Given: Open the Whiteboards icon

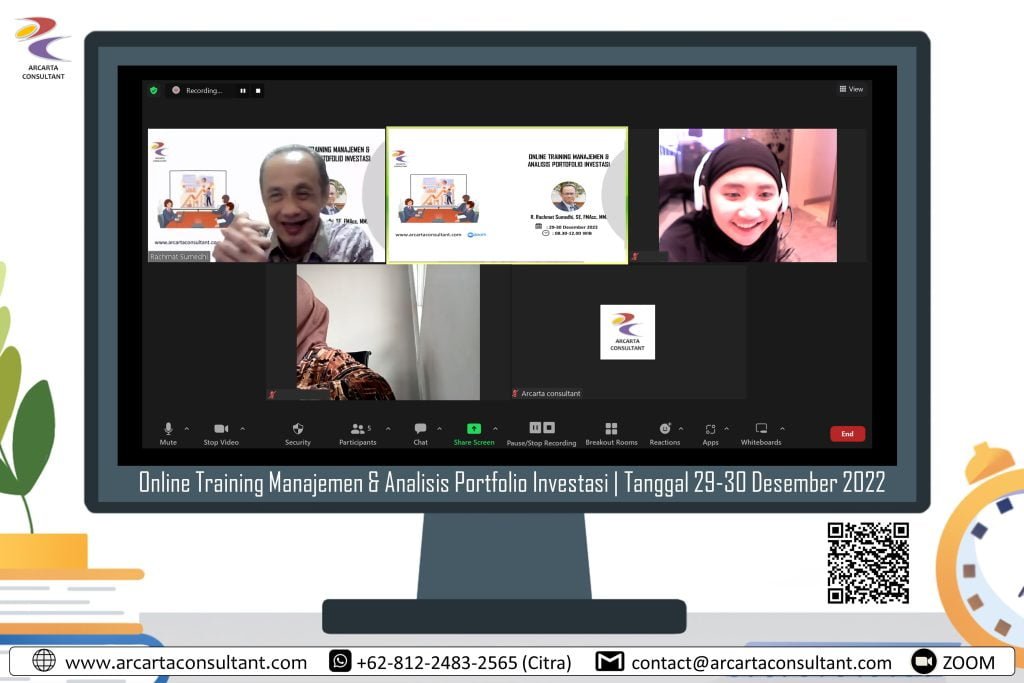Looking at the screenshot, I should click(761, 429).
